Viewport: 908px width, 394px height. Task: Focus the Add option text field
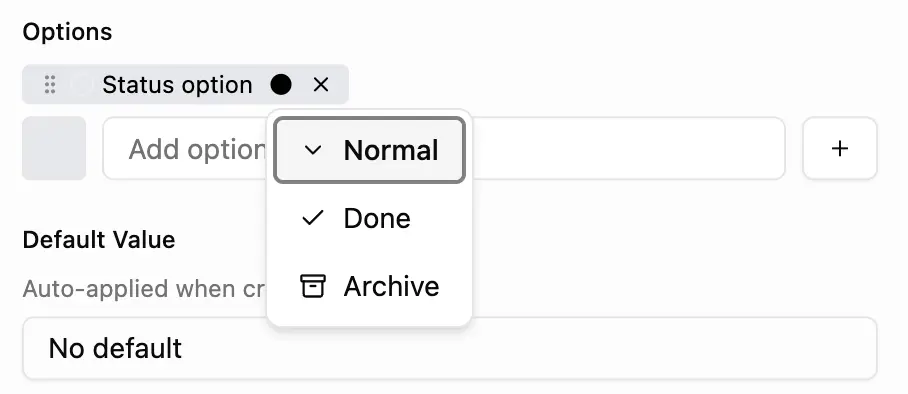tap(444, 149)
